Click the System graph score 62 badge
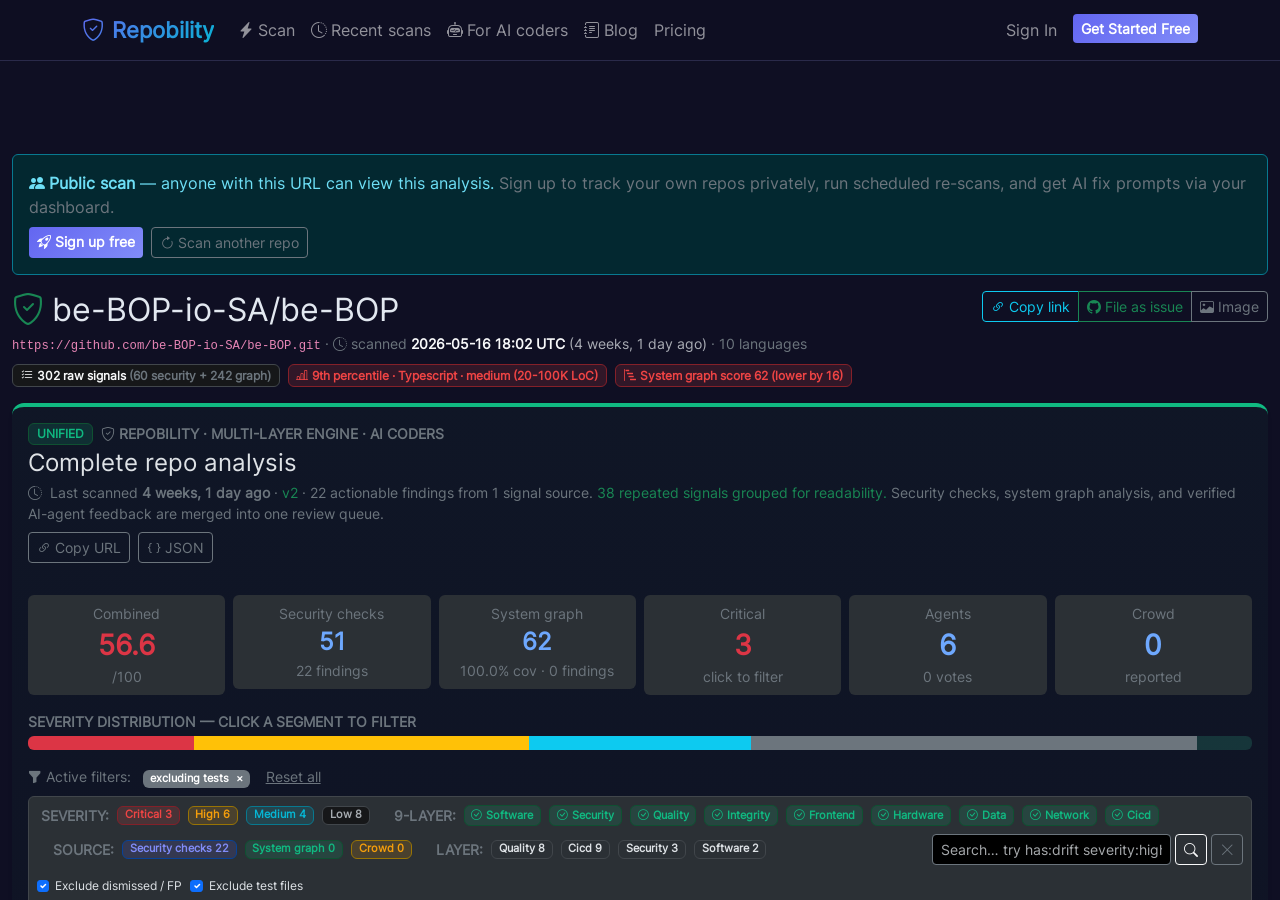The width and height of the screenshot is (1280, 900). click(733, 376)
